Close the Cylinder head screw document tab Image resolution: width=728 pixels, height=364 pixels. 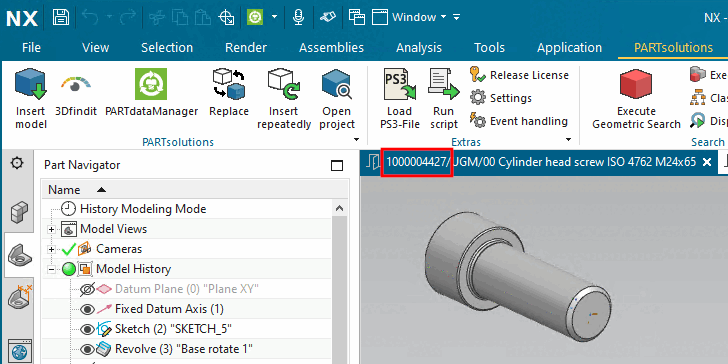[707, 162]
